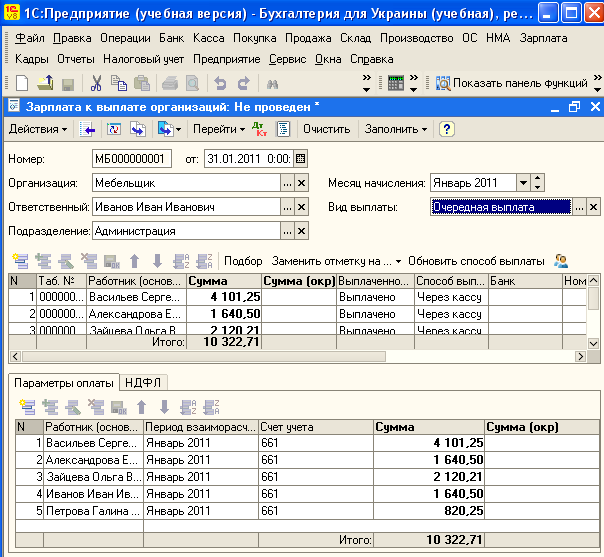Open the Производство menu
The height and width of the screenshot is (557, 604).
click(416, 38)
